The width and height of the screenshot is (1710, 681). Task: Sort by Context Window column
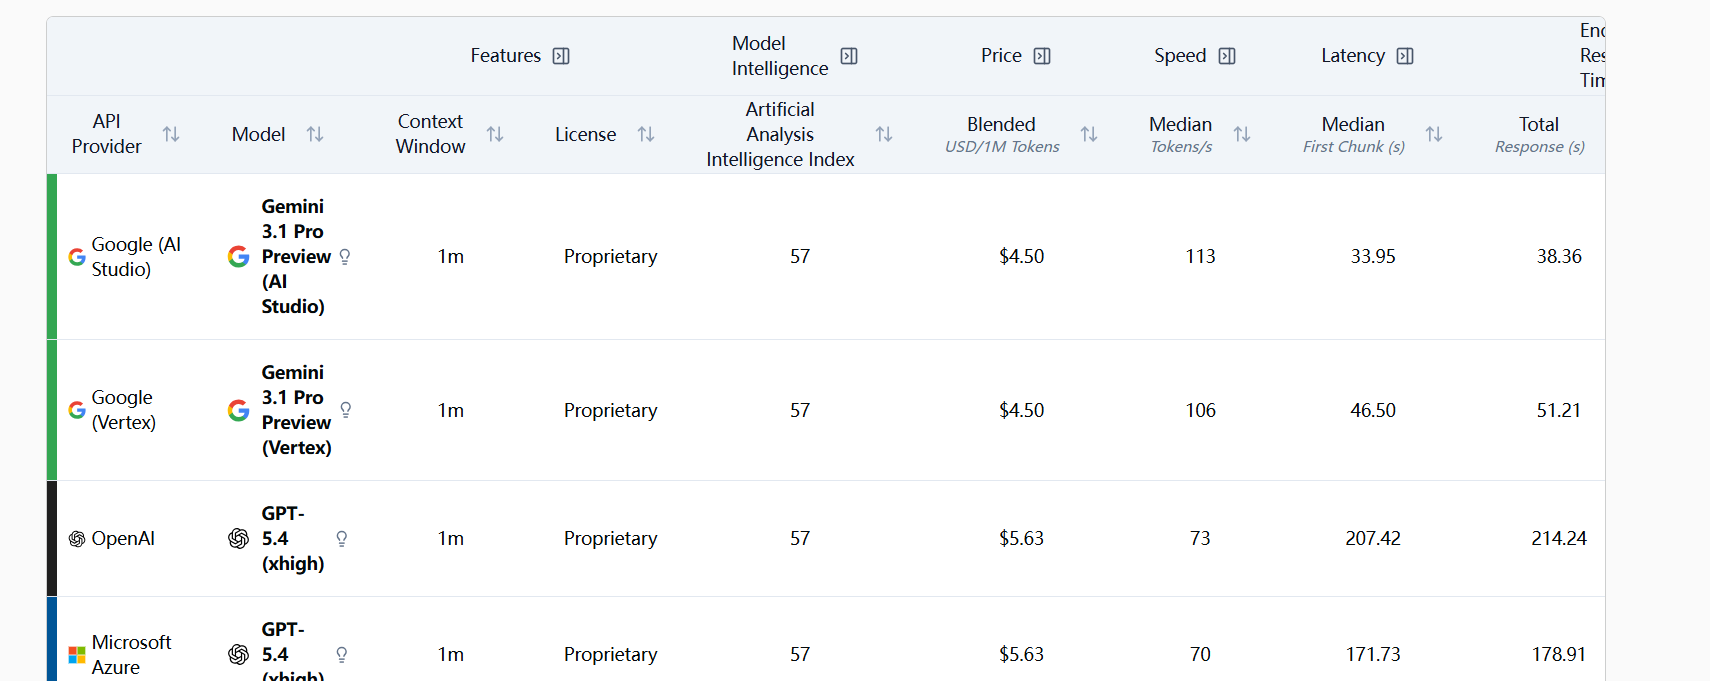coord(495,134)
